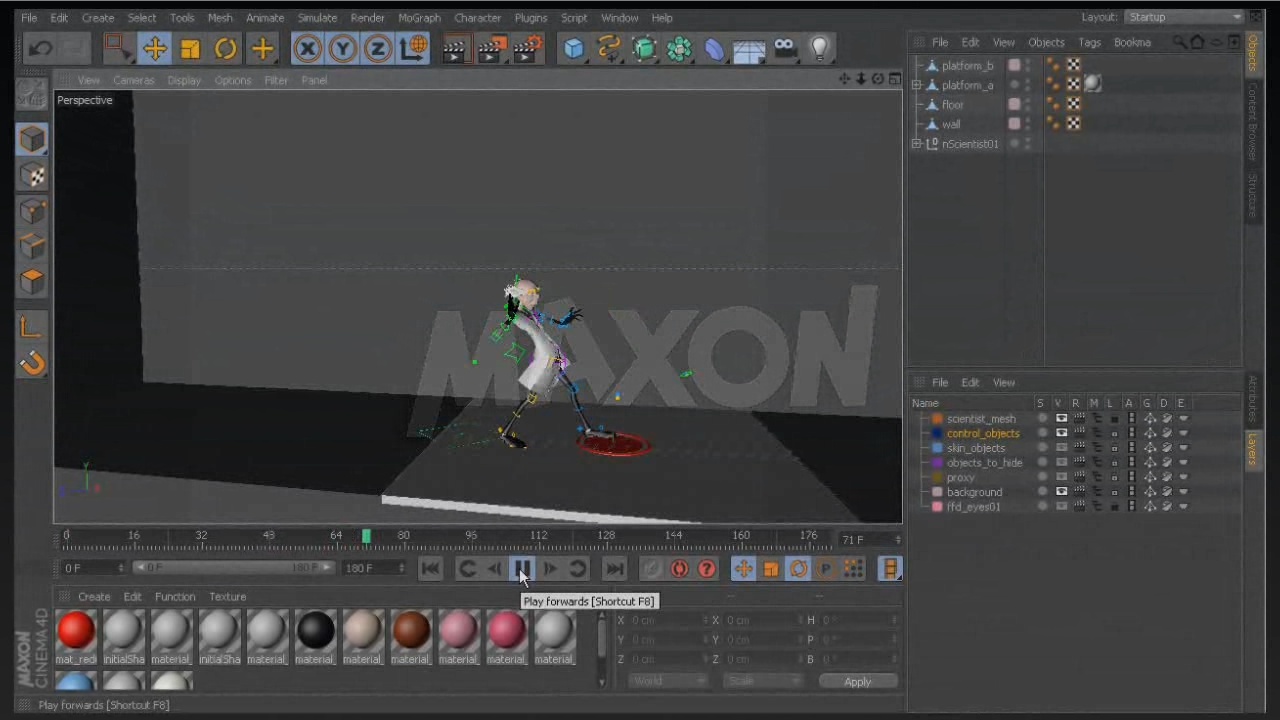
Task: Add a Cube primitive object
Action: click(x=573, y=48)
